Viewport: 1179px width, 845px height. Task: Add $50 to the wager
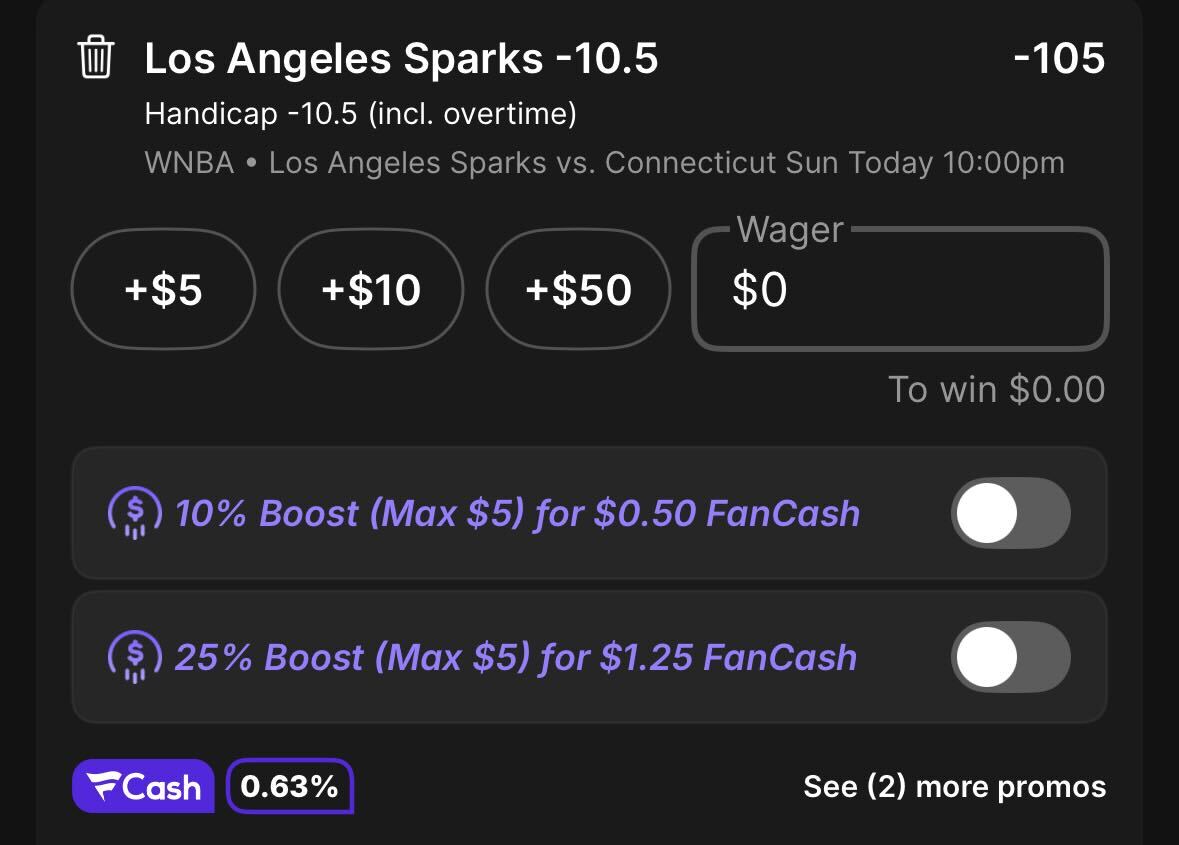point(578,289)
